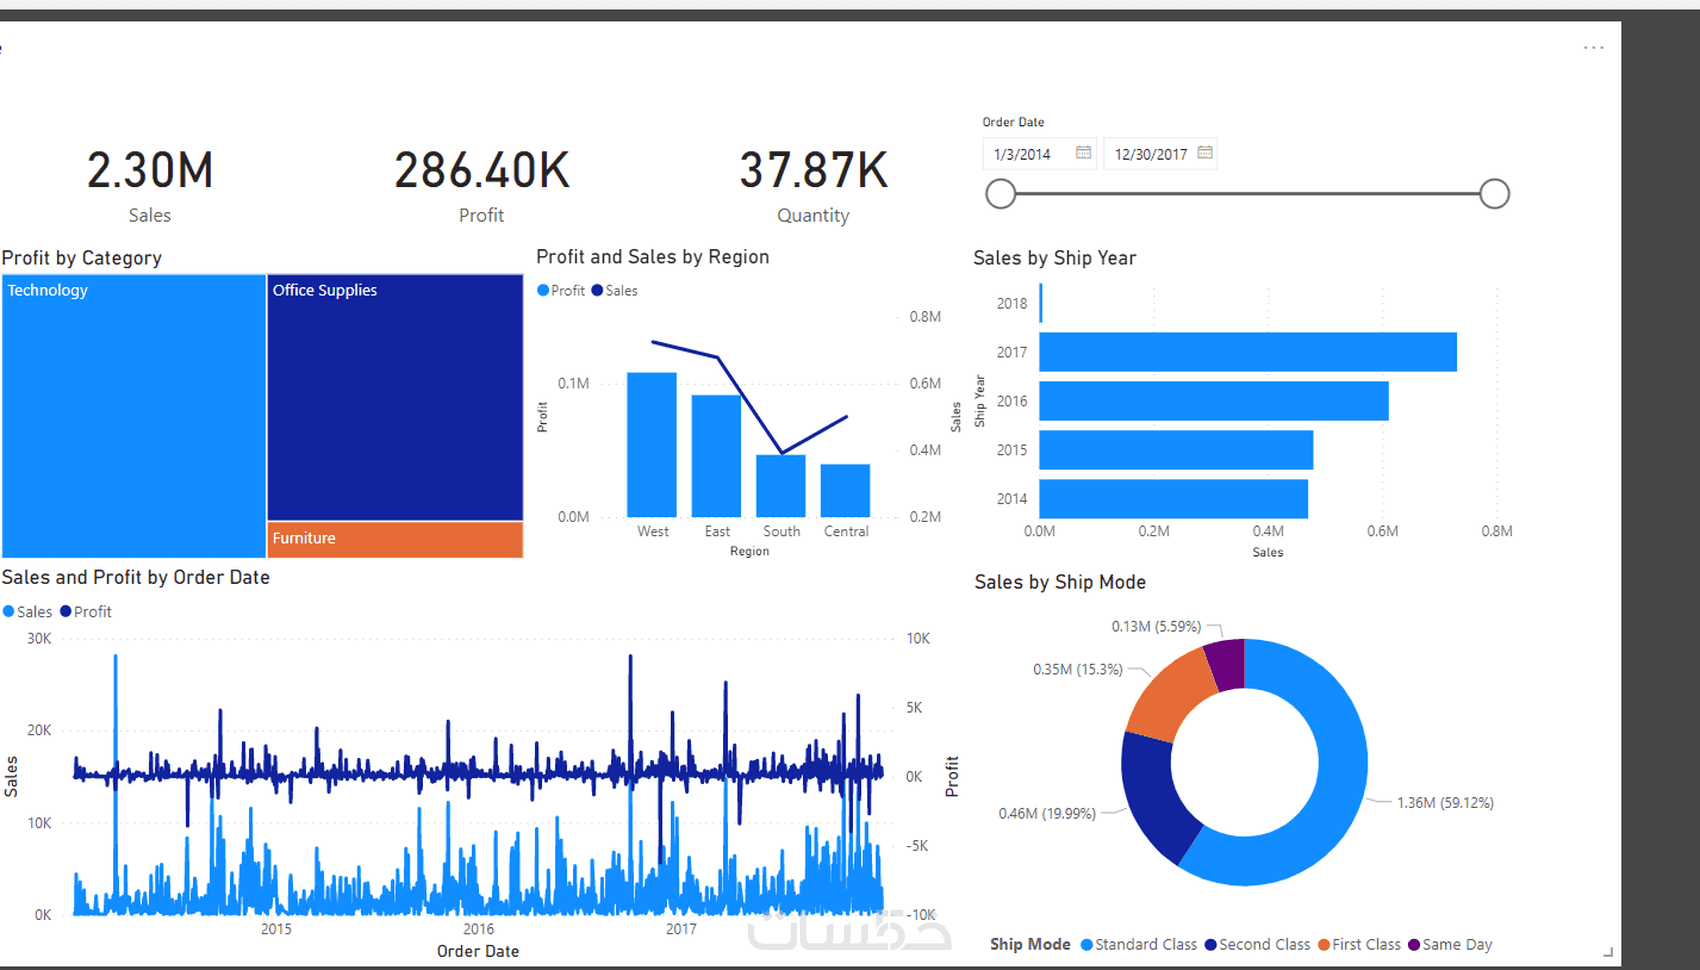Select the Furniture treemap tile
Image resolution: width=1700 pixels, height=970 pixels.
click(x=395, y=540)
